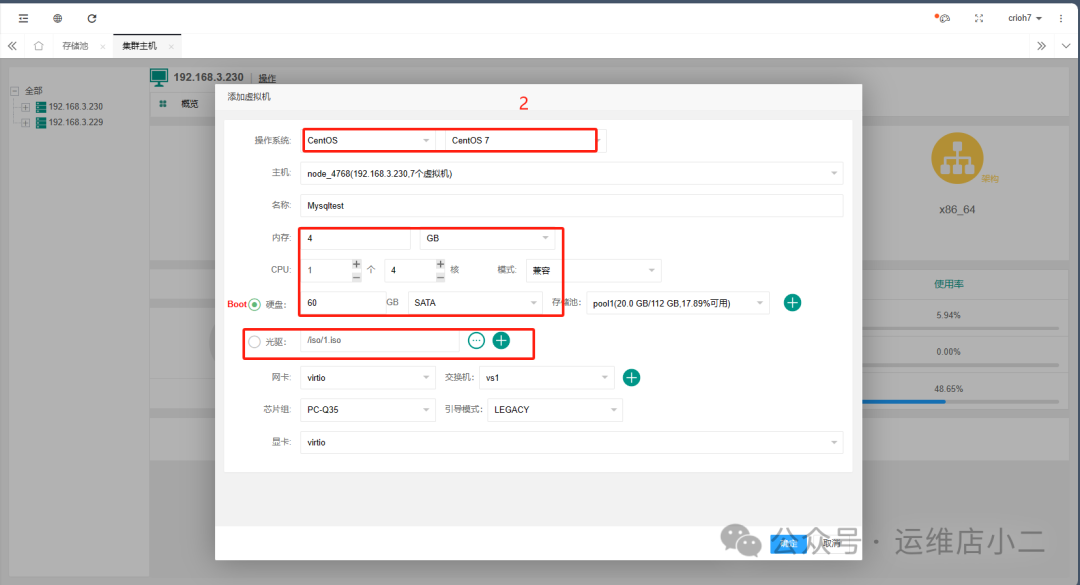Add another disk with the plus icon
Screen dimensions: 1080x585
coord(792,302)
